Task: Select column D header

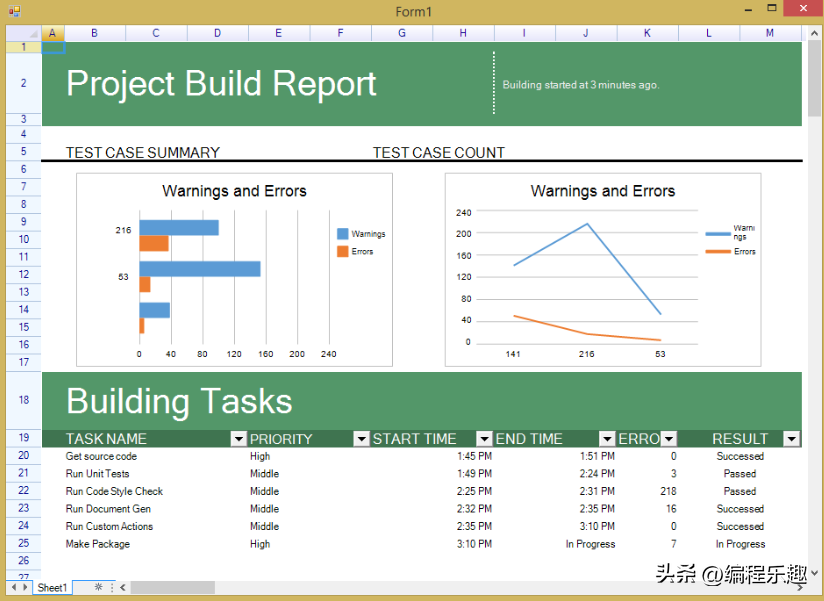Action: click(218, 33)
